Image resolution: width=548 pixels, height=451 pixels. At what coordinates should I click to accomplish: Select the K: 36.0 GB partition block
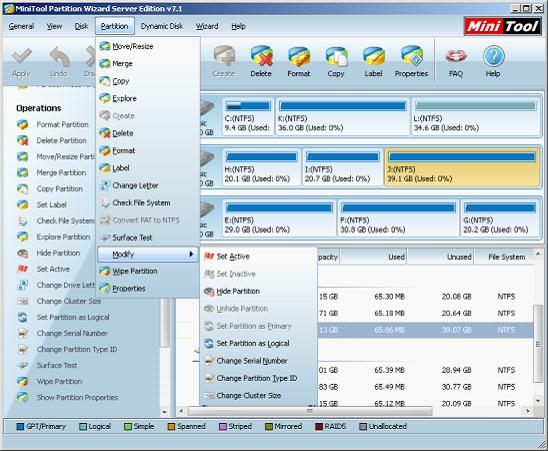(x=342, y=117)
